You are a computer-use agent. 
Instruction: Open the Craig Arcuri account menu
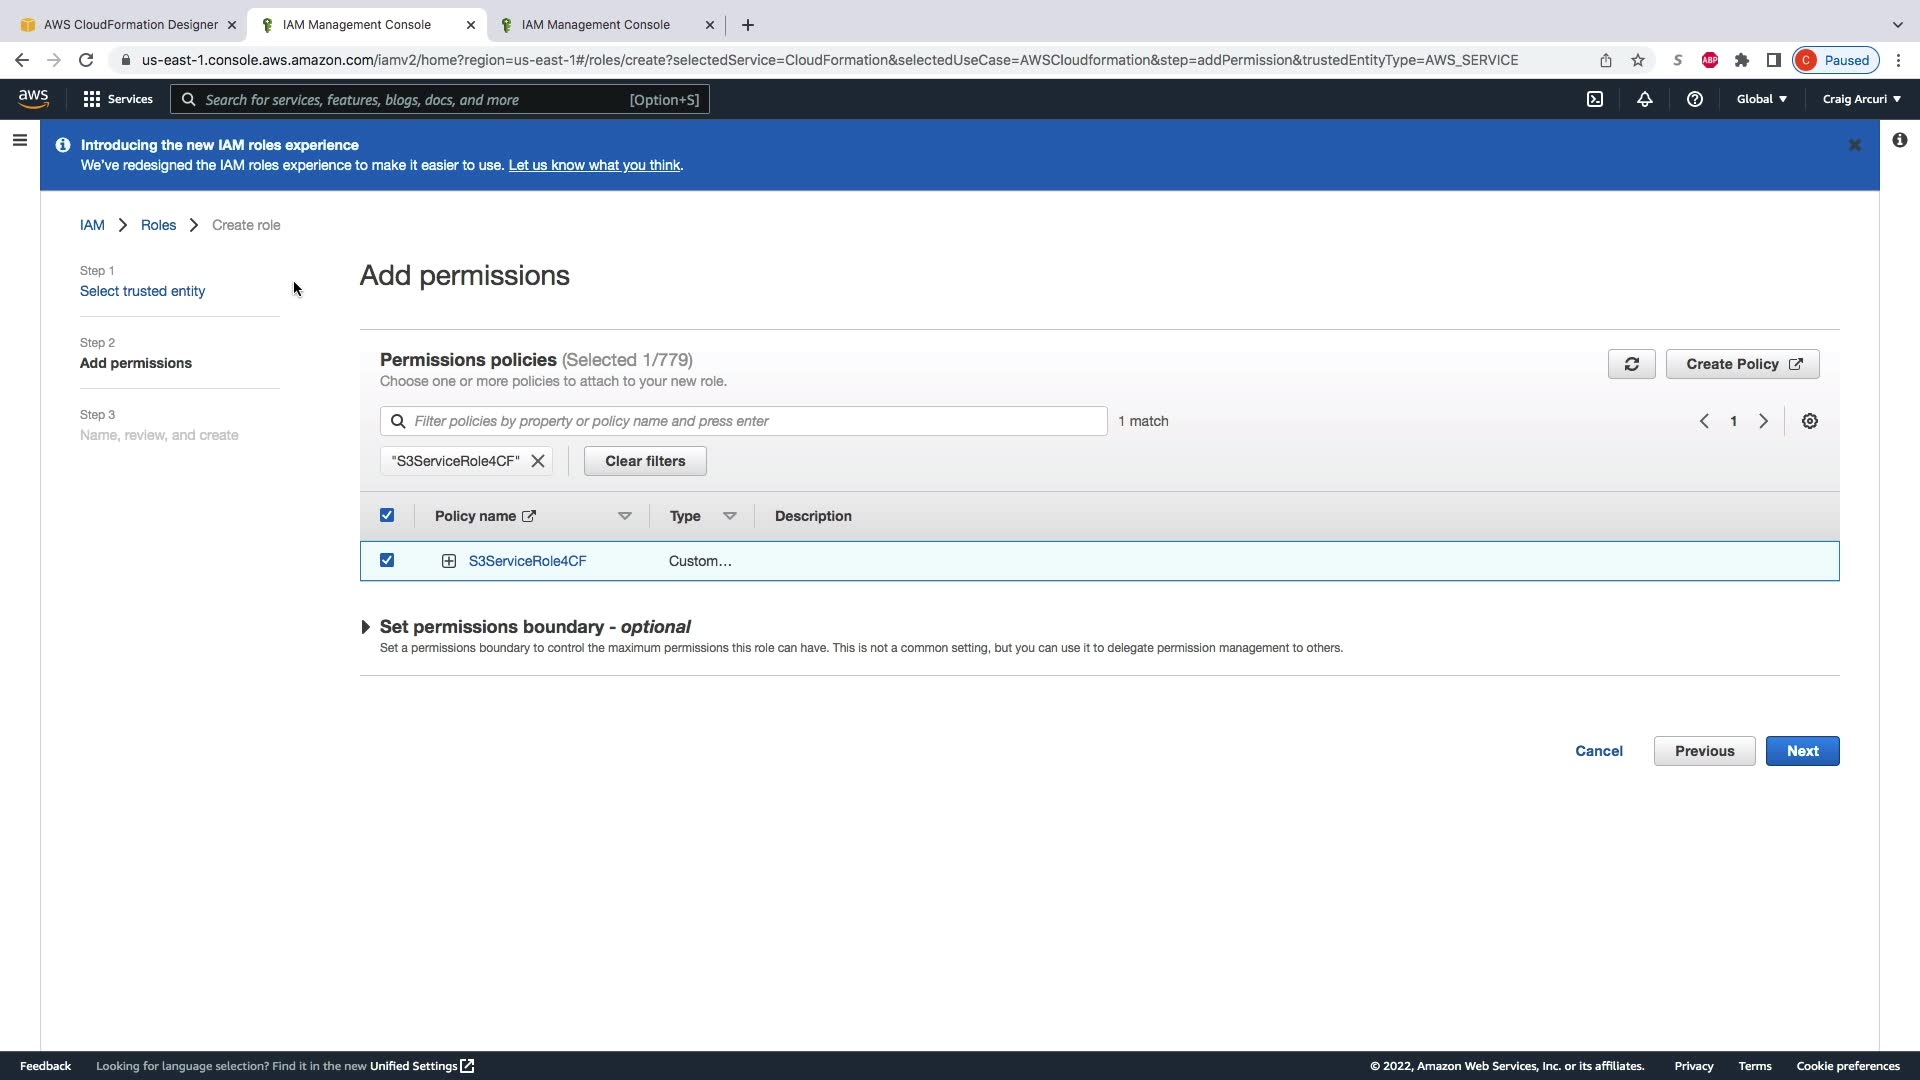(x=1860, y=99)
